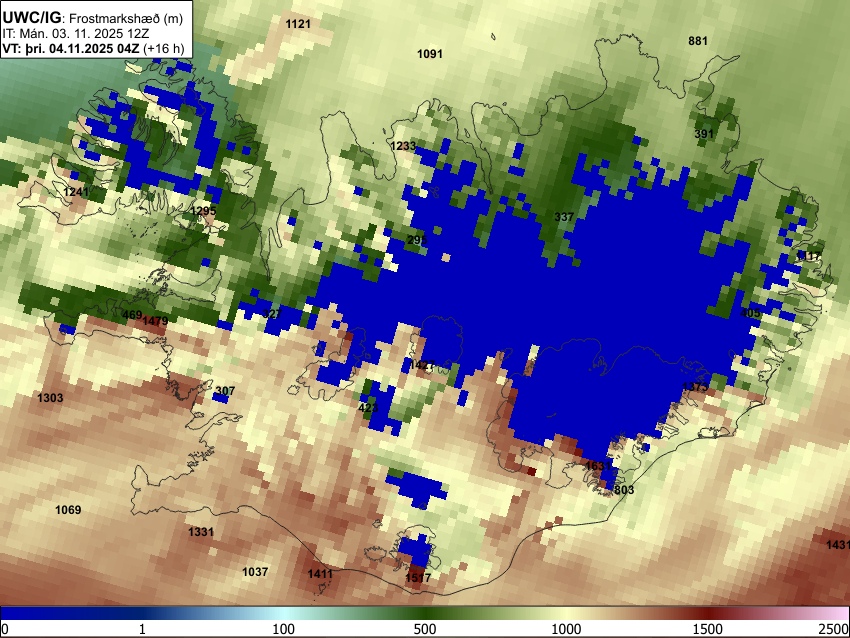This screenshot has width=850, height=638.
Task: Click the legend tick labelled 2500
Action: click(x=835, y=629)
